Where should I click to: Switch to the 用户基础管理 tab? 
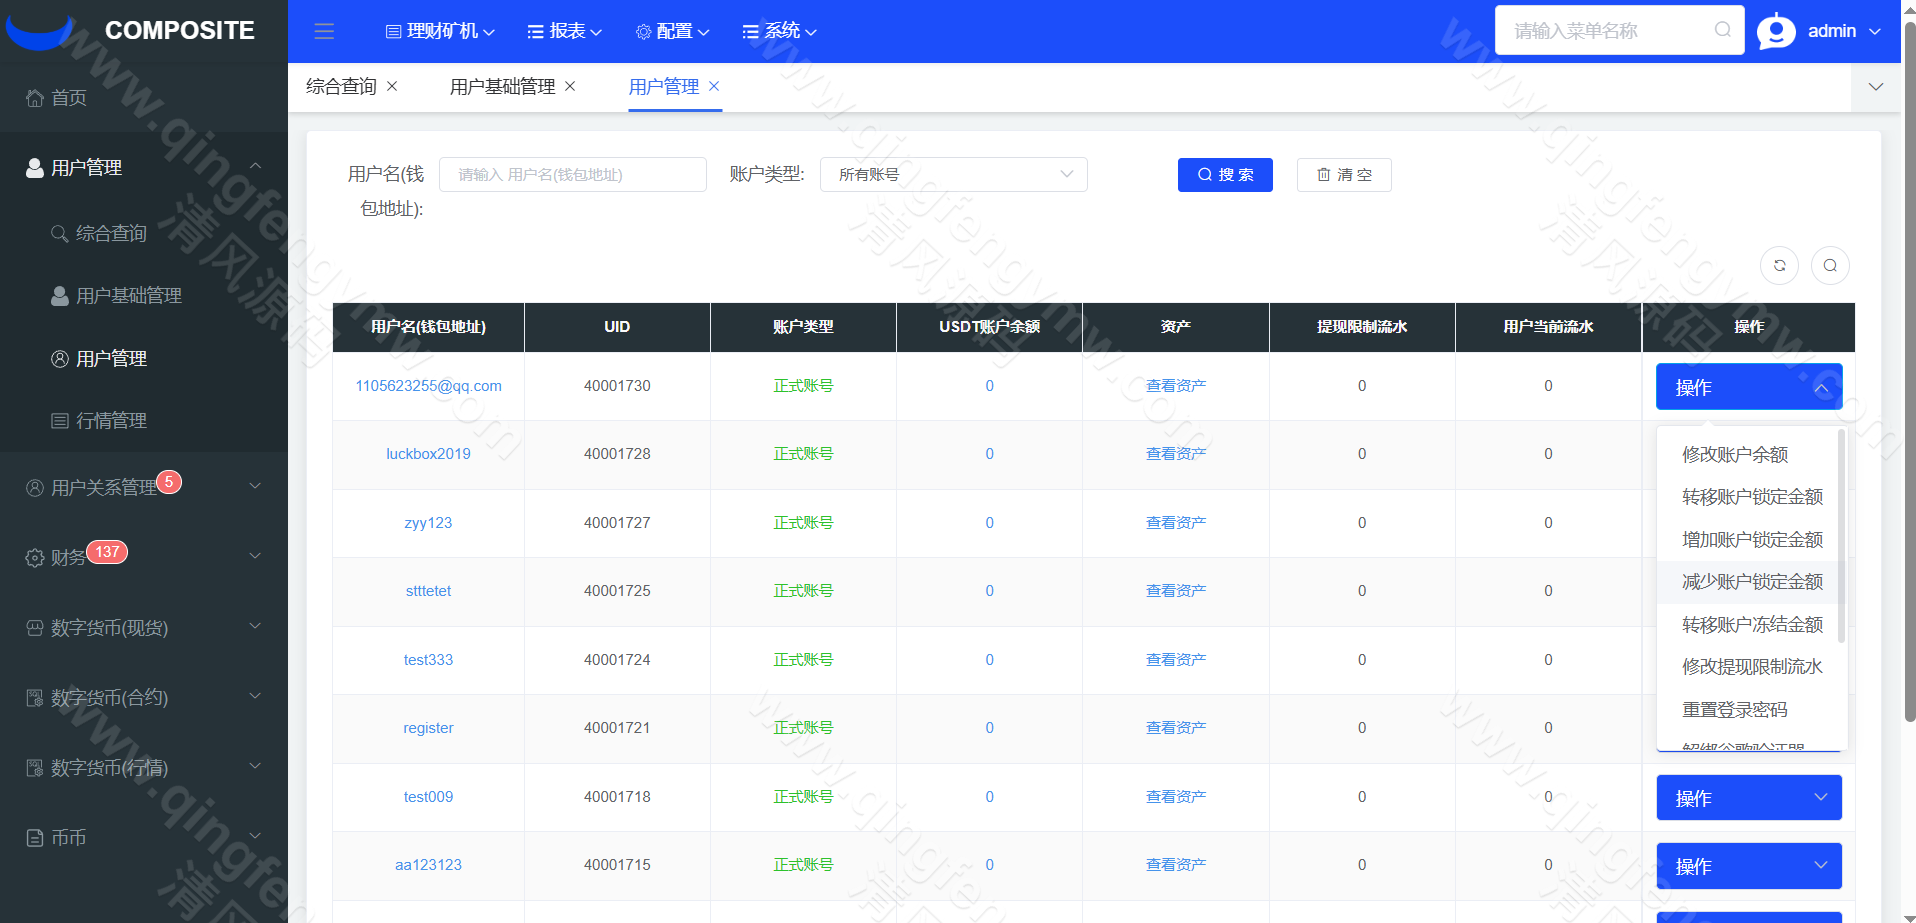pos(503,86)
